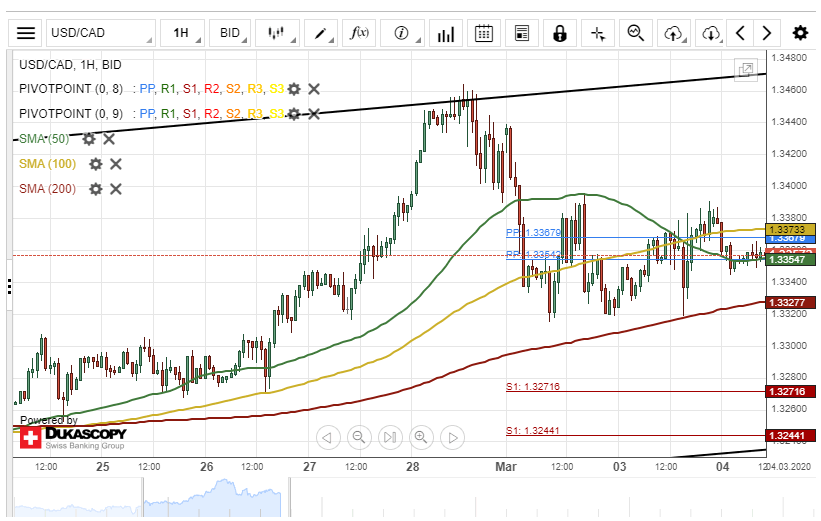Image resolution: width=821 pixels, height=521 pixels.
Task: Click the 28 date label on time axis
Action: point(413,467)
